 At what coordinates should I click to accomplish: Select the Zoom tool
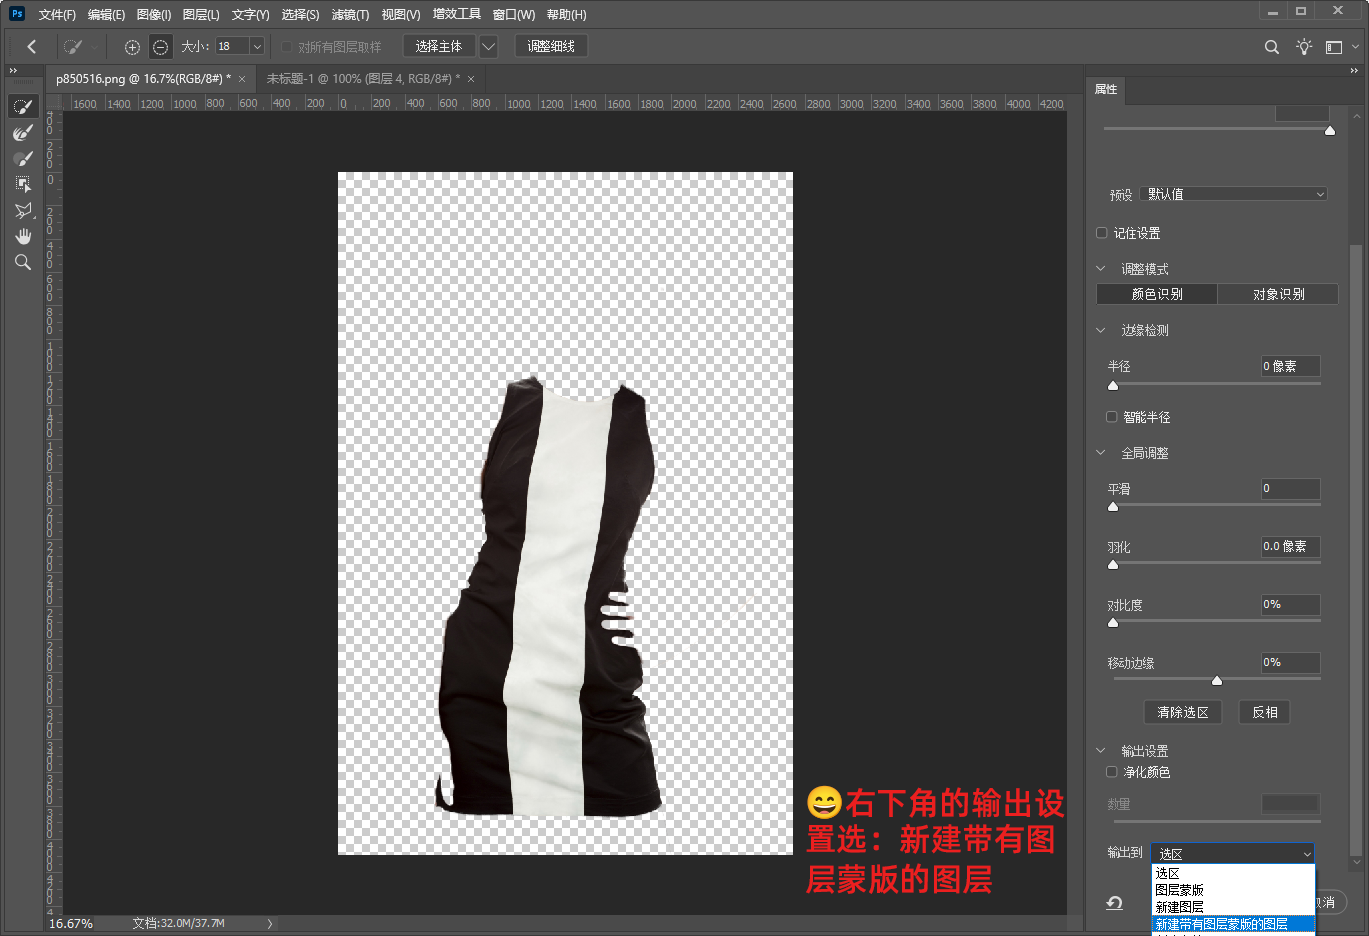point(23,263)
